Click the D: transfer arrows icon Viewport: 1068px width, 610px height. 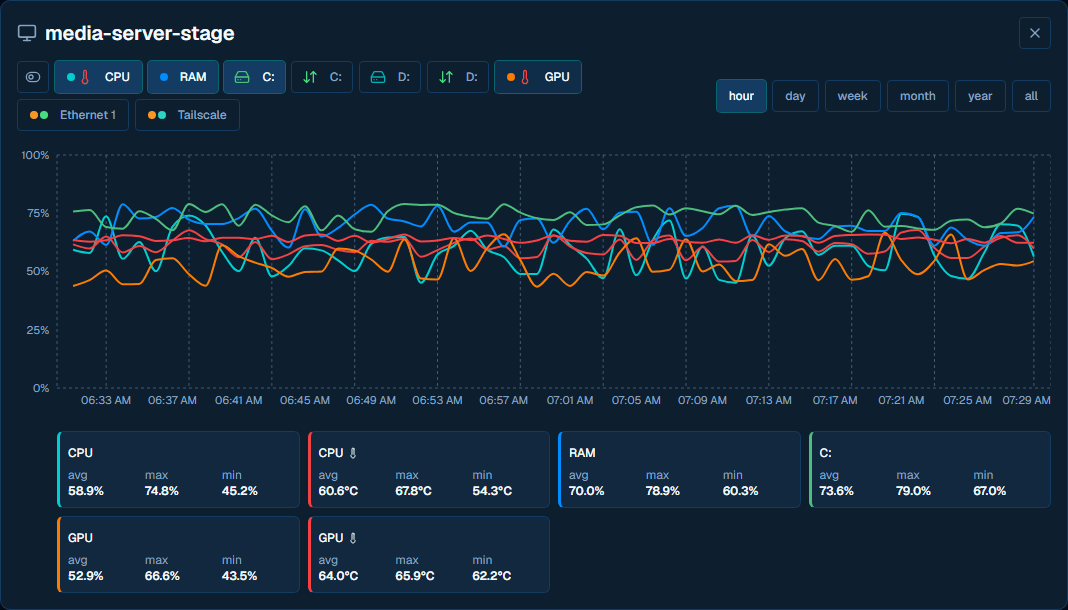[x=446, y=77]
